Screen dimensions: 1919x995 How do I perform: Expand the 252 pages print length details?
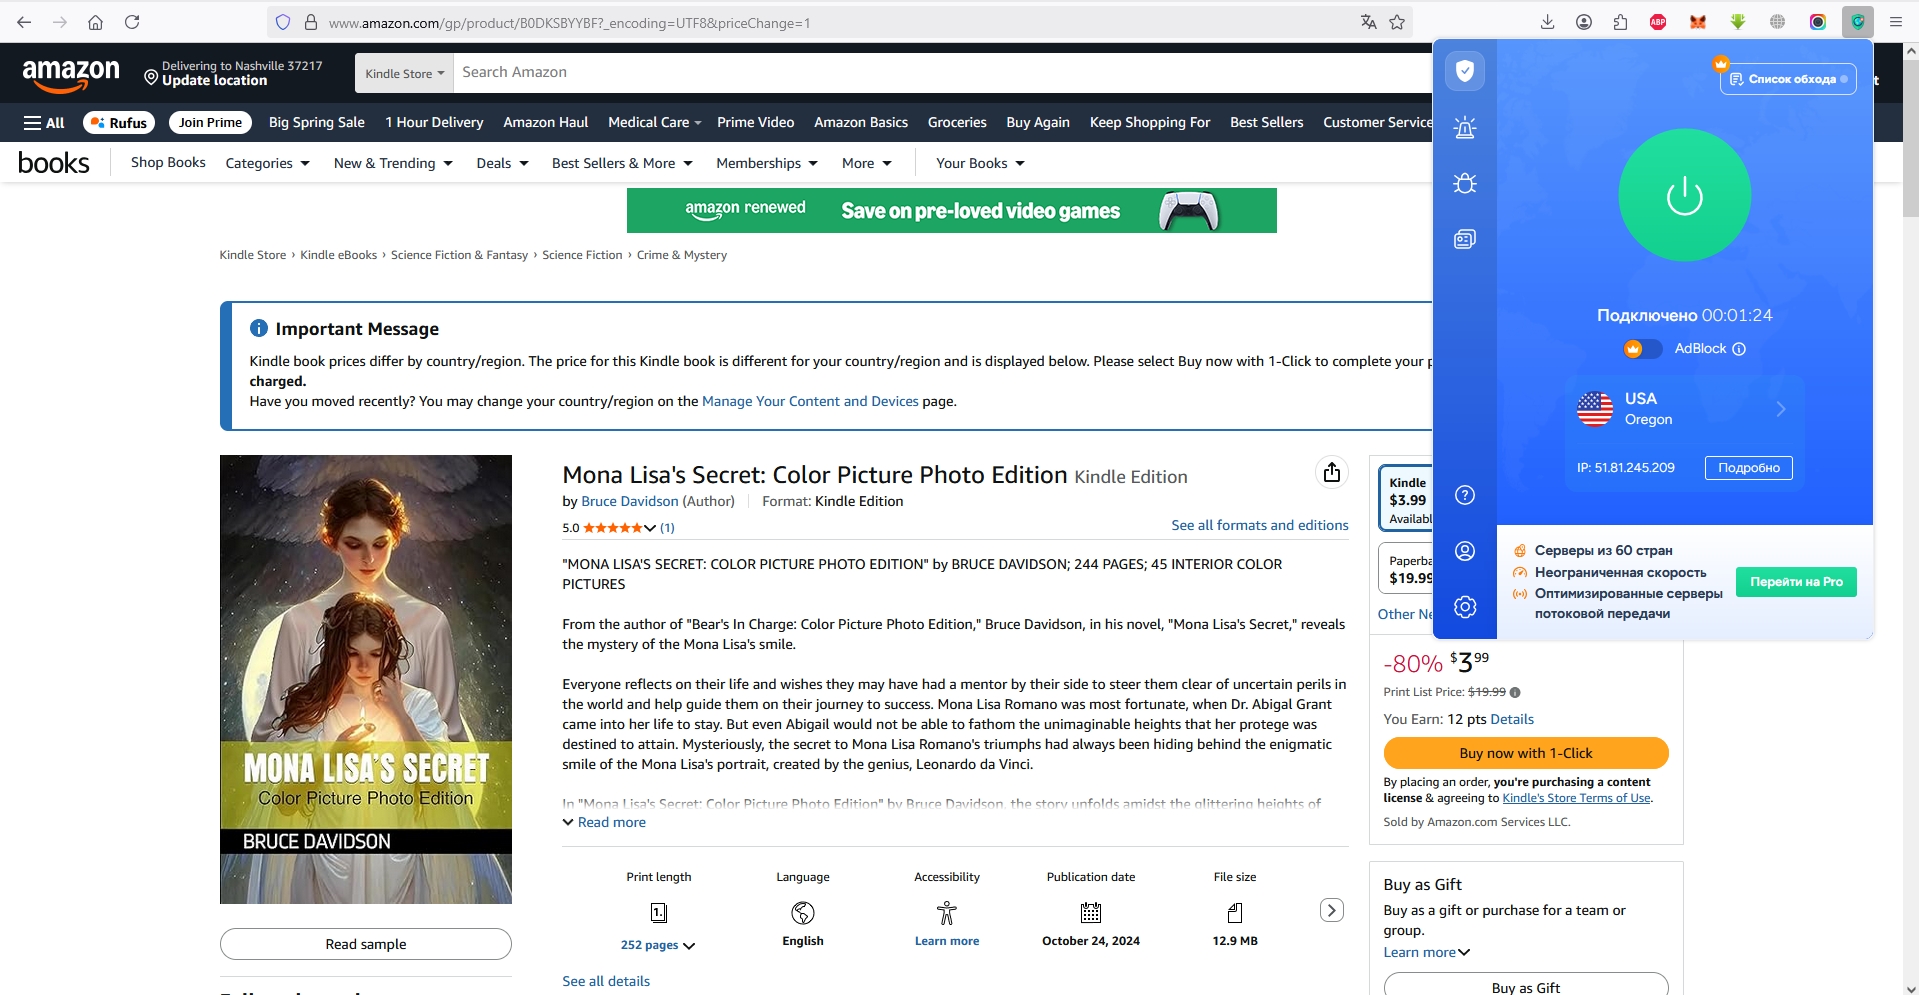(658, 946)
